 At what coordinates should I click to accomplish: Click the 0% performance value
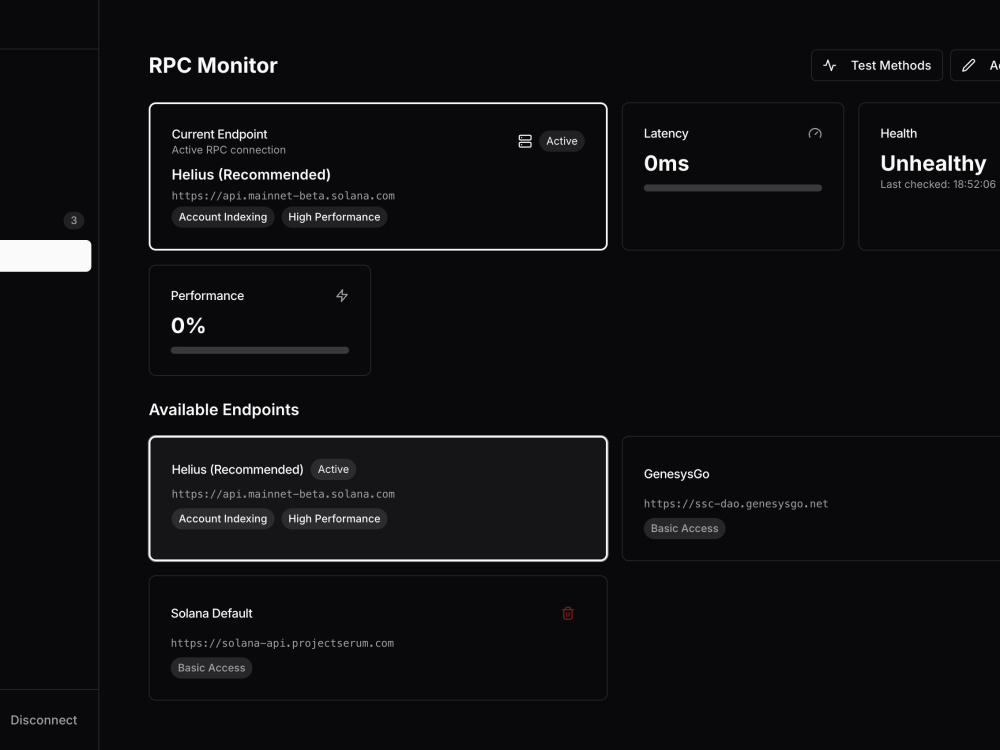[188, 326]
